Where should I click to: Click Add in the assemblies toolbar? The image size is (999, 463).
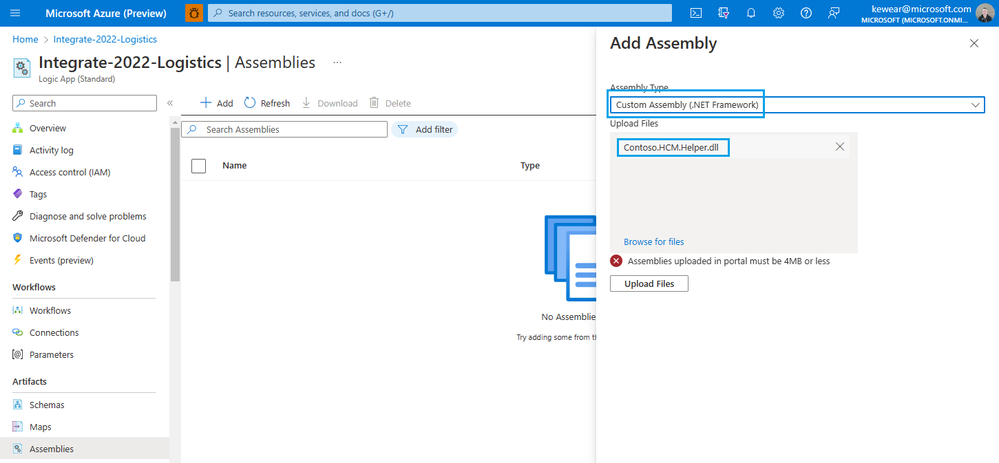click(217, 103)
